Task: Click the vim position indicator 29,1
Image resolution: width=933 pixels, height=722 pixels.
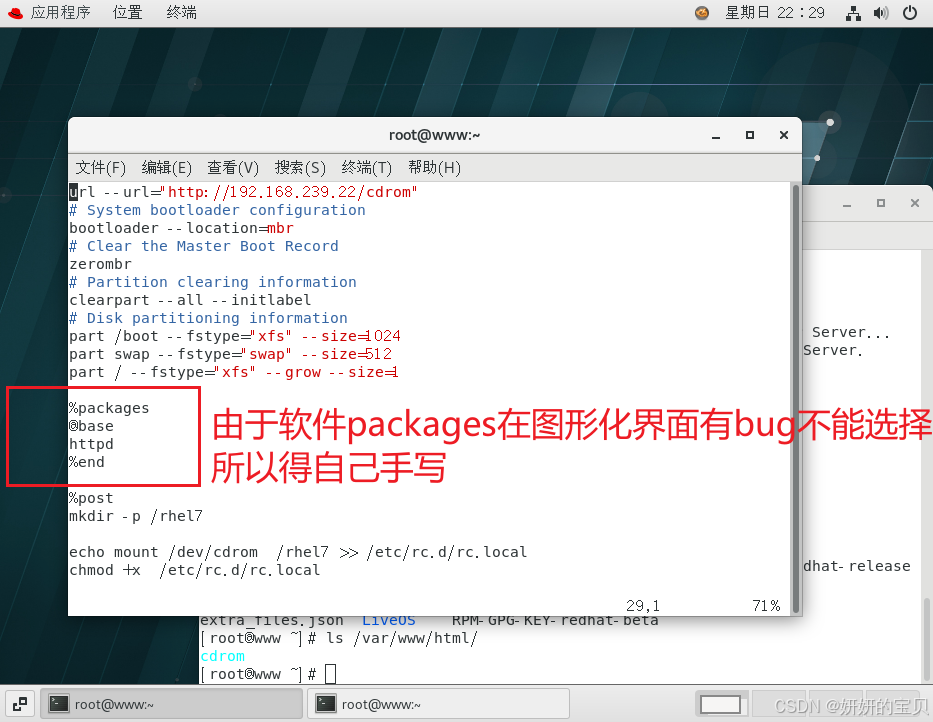Action: click(643, 606)
